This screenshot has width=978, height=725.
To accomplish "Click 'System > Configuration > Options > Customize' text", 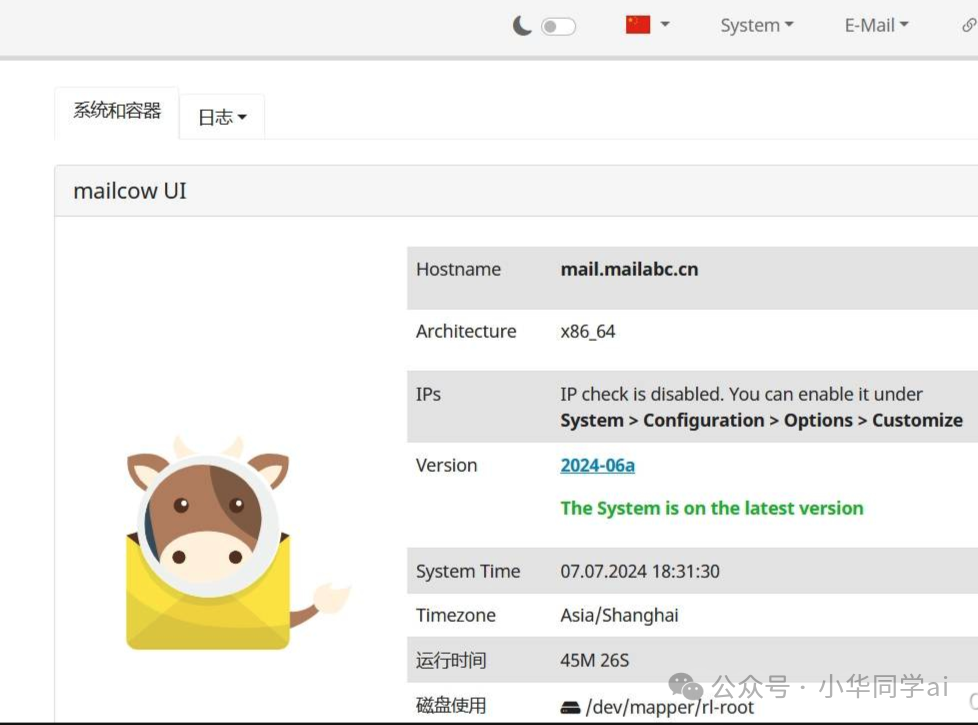I will tap(761, 421).
